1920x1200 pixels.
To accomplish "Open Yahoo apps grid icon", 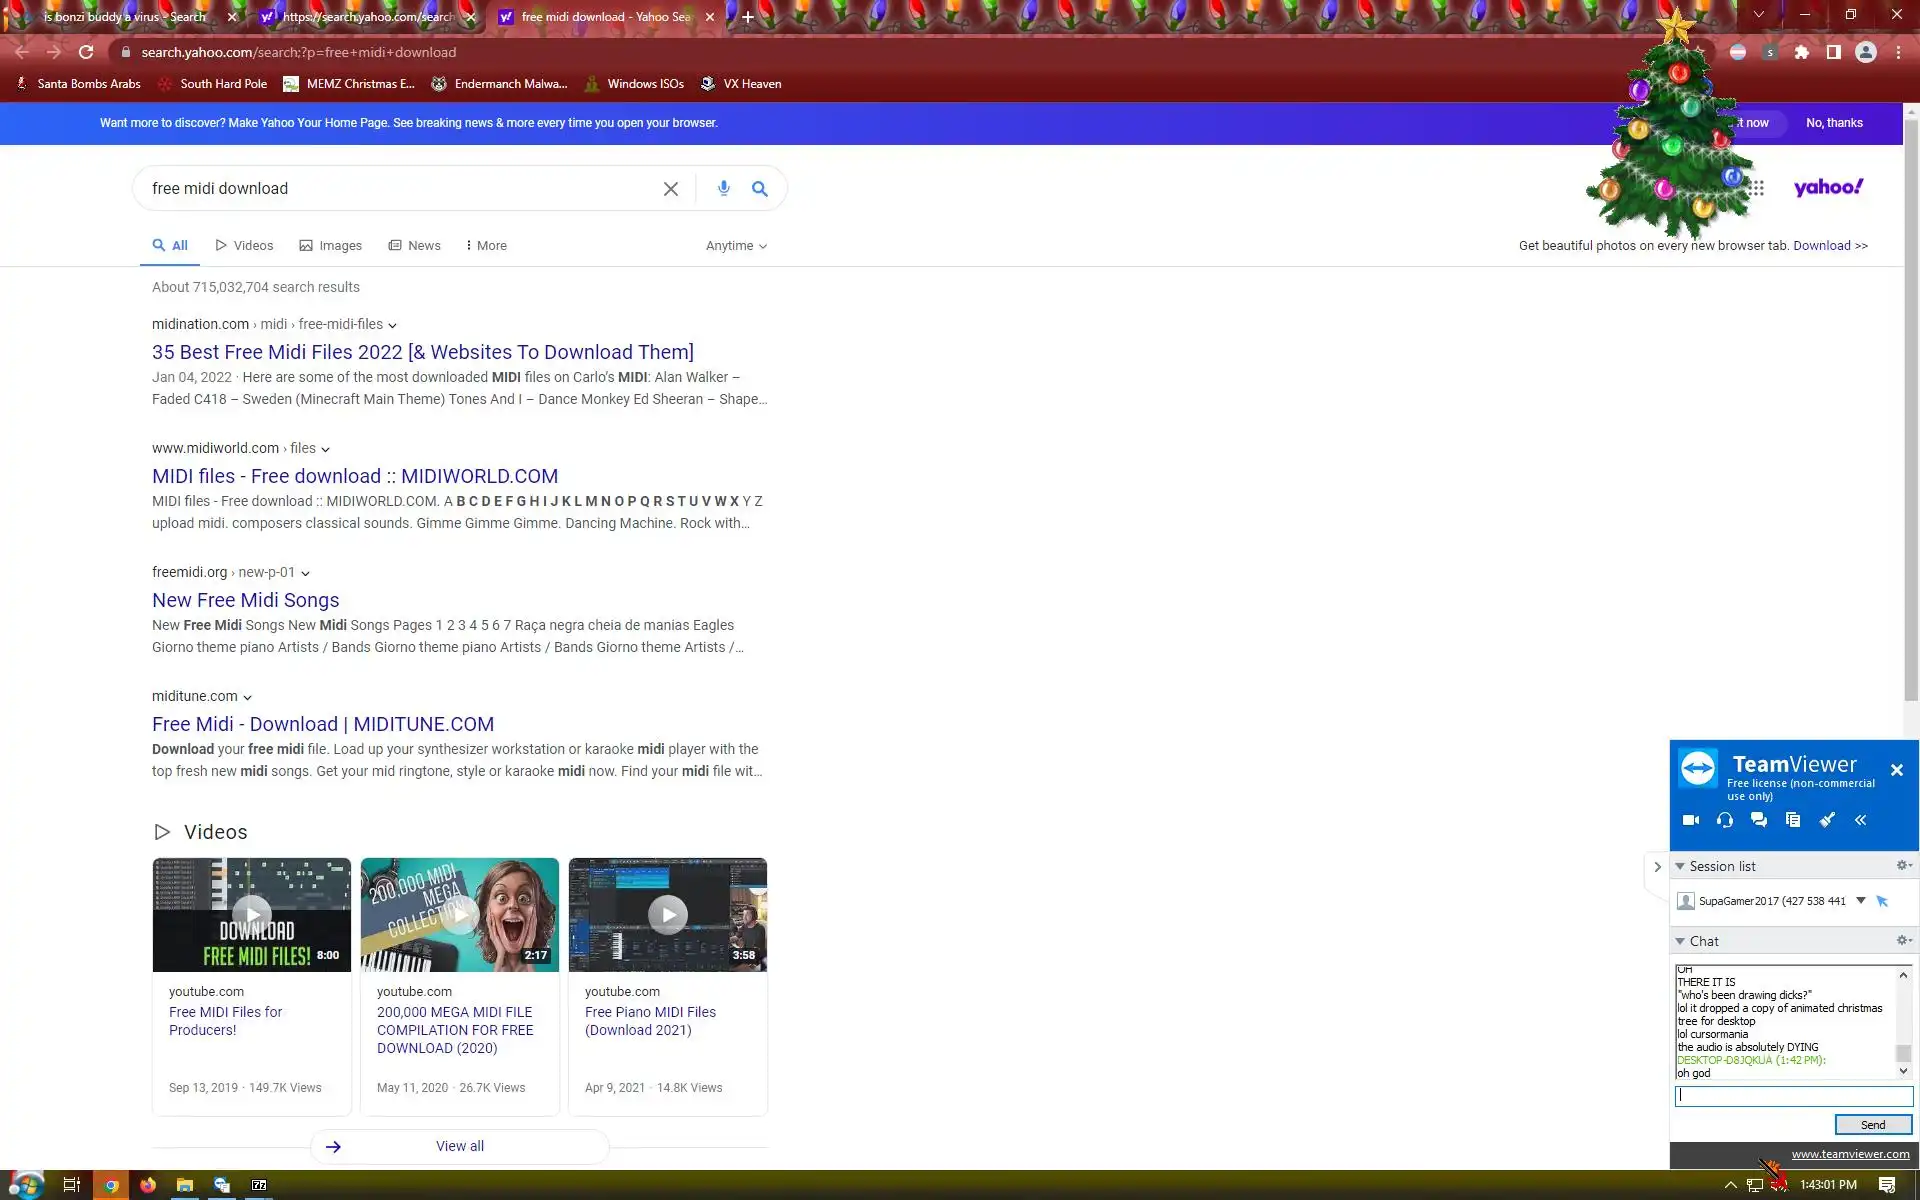I will tap(1757, 188).
